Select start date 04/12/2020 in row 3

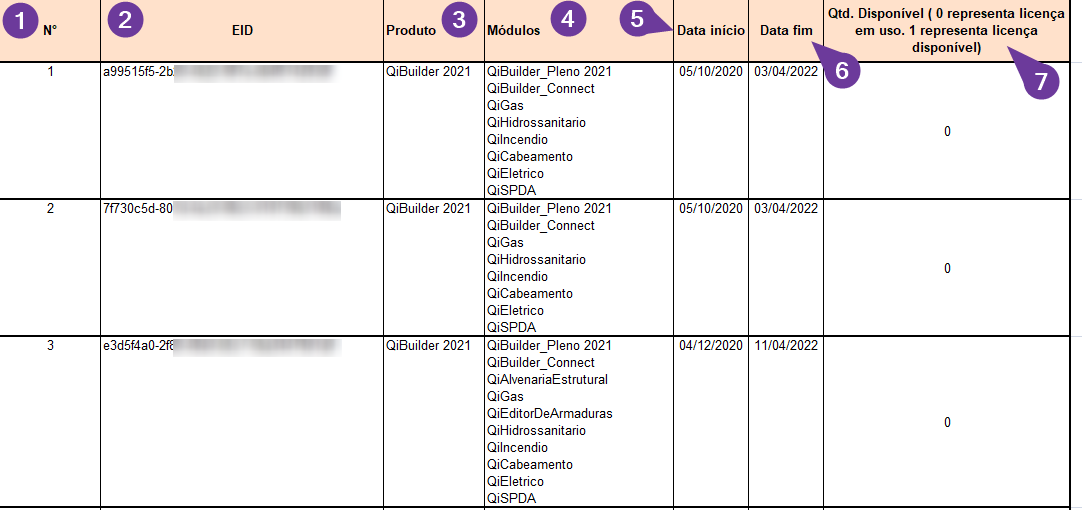(711, 345)
